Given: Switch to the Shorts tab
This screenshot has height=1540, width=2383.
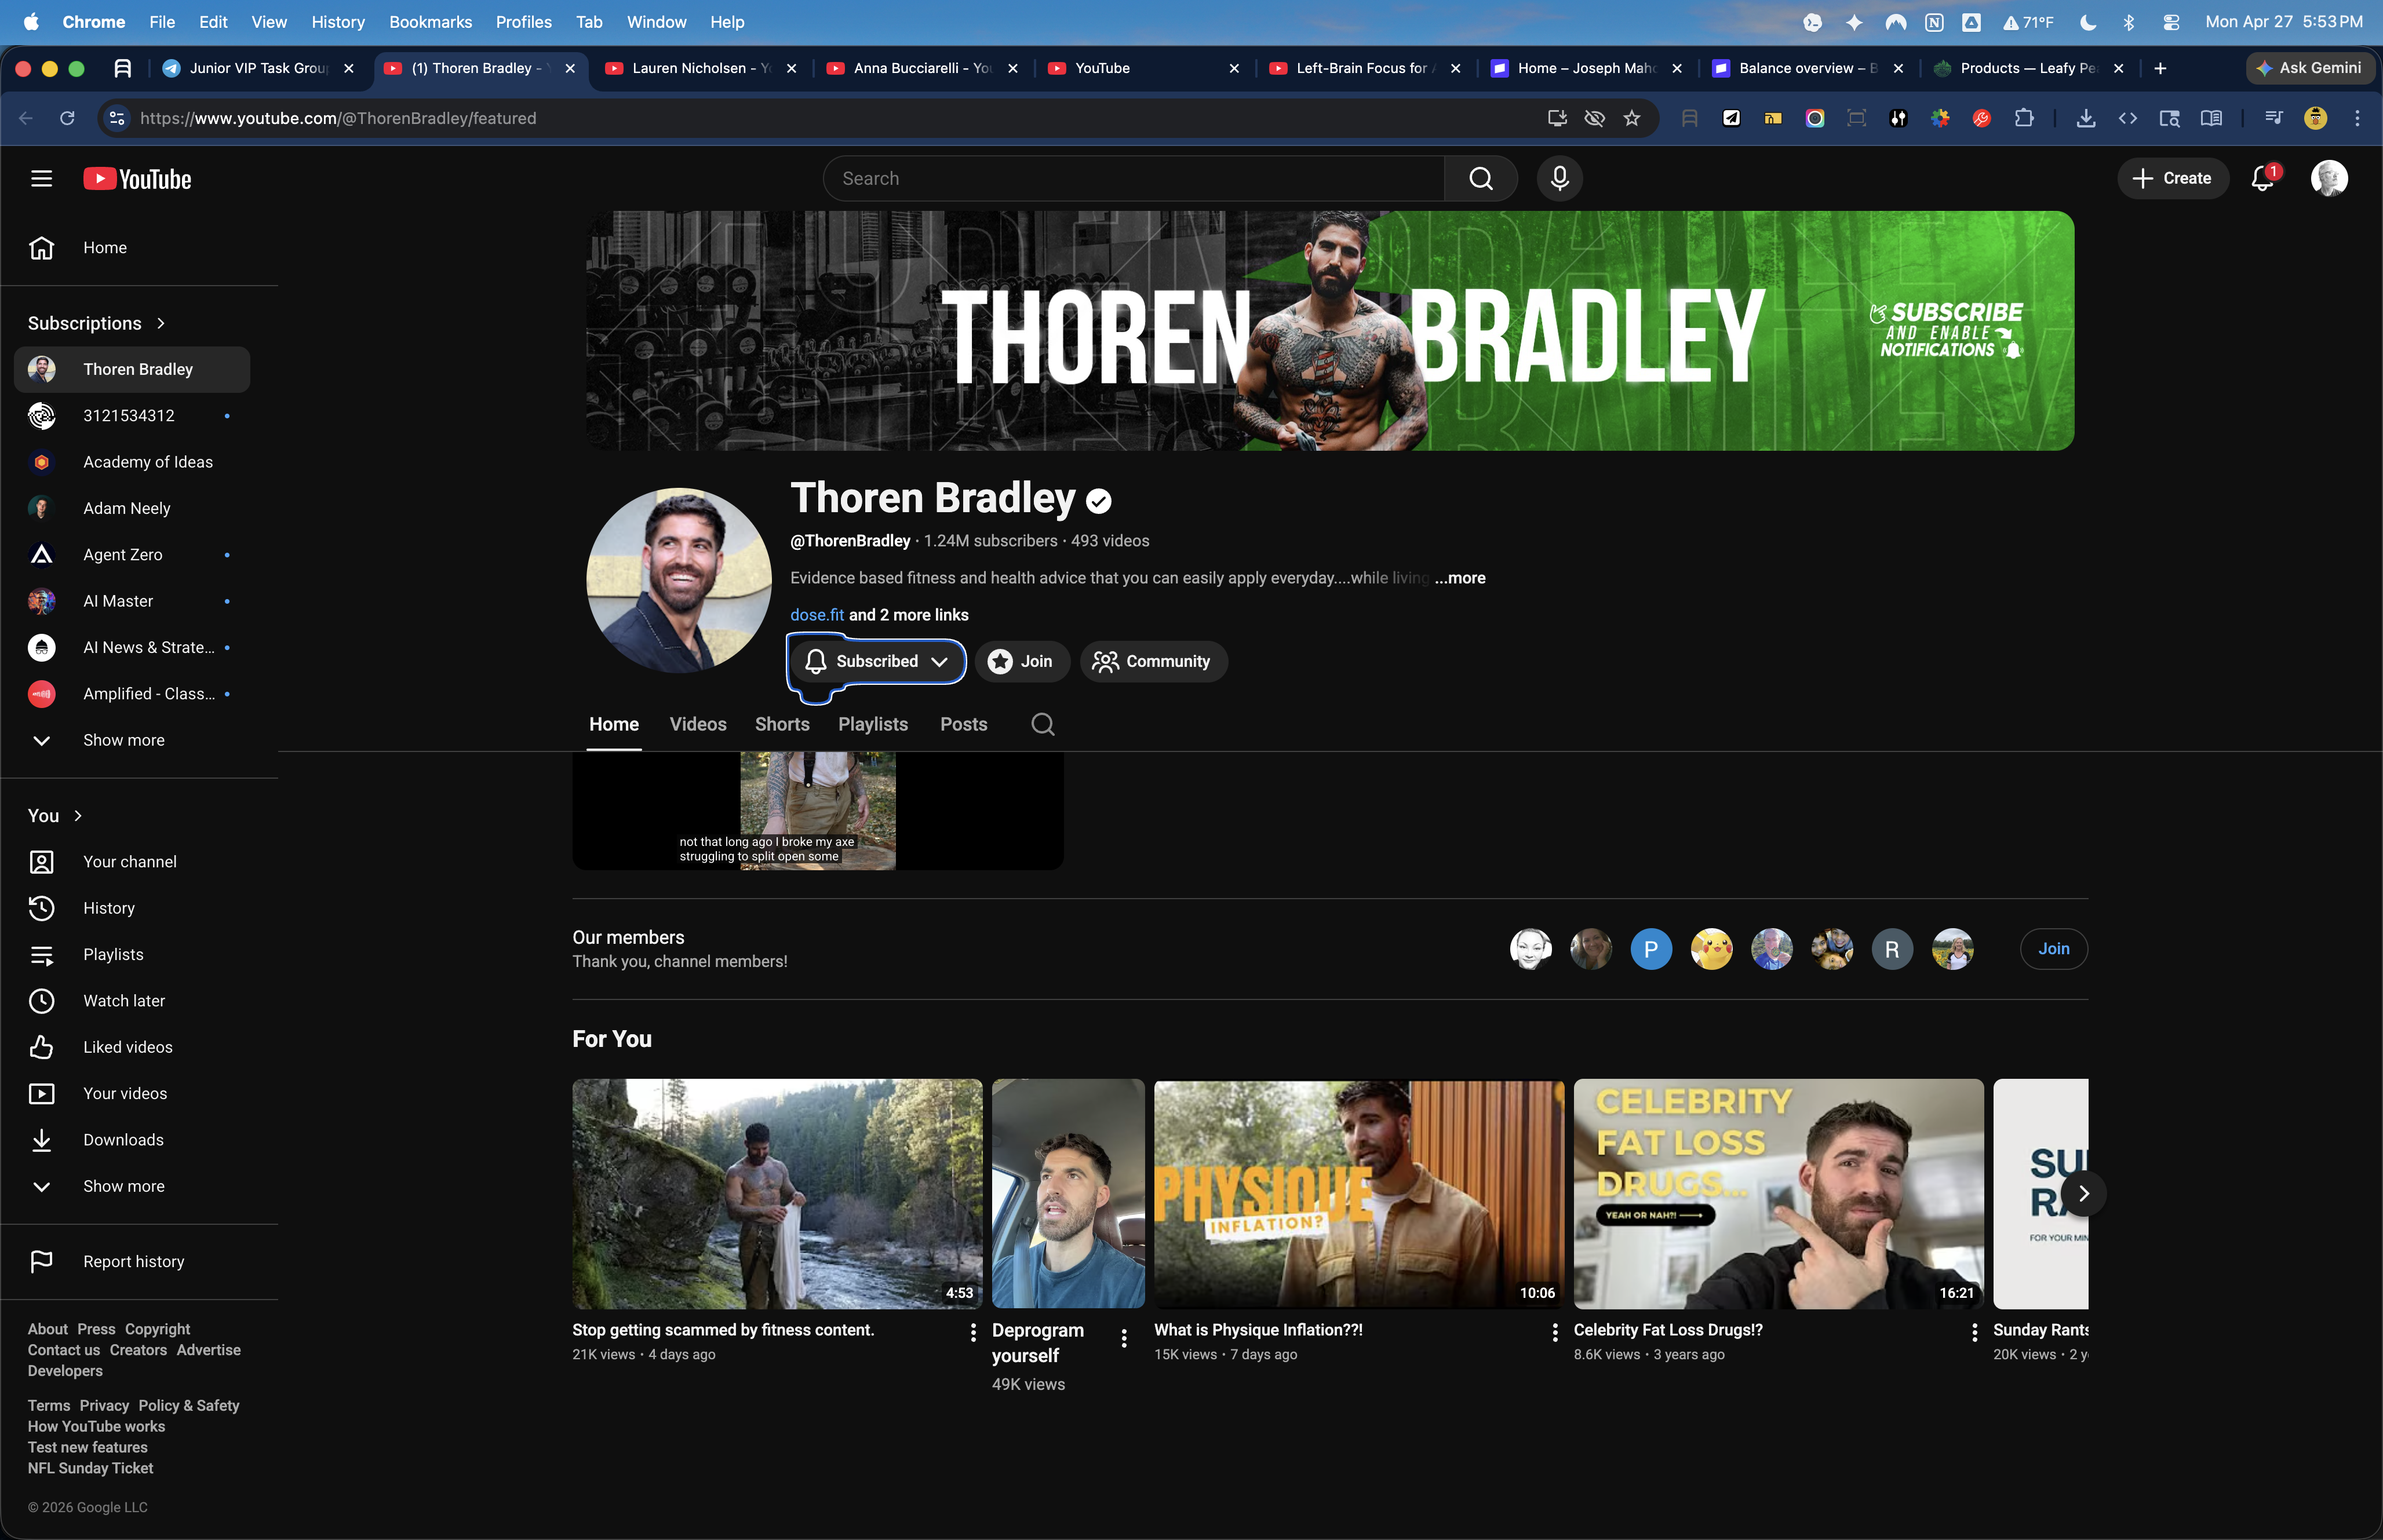Looking at the screenshot, I should tap(782, 724).
